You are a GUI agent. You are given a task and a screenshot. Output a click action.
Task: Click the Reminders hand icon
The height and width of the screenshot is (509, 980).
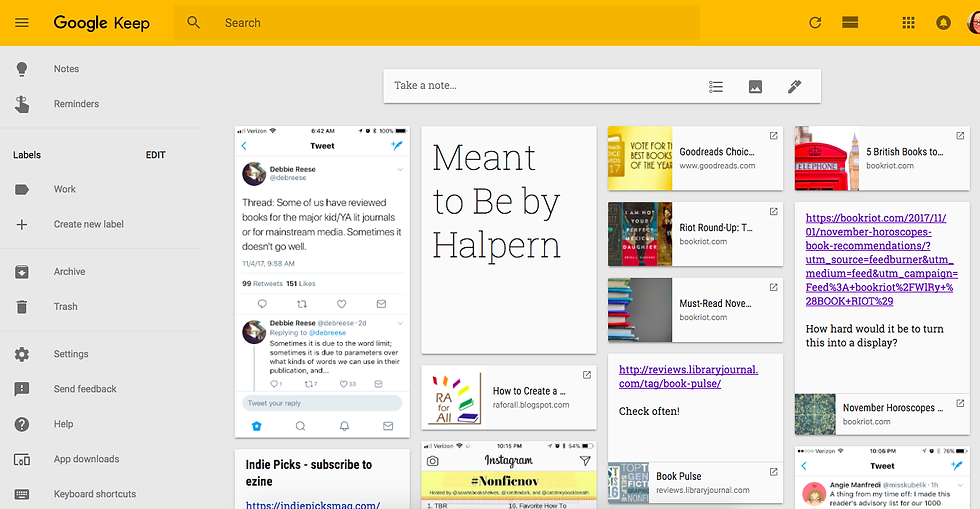pos(22,104)
